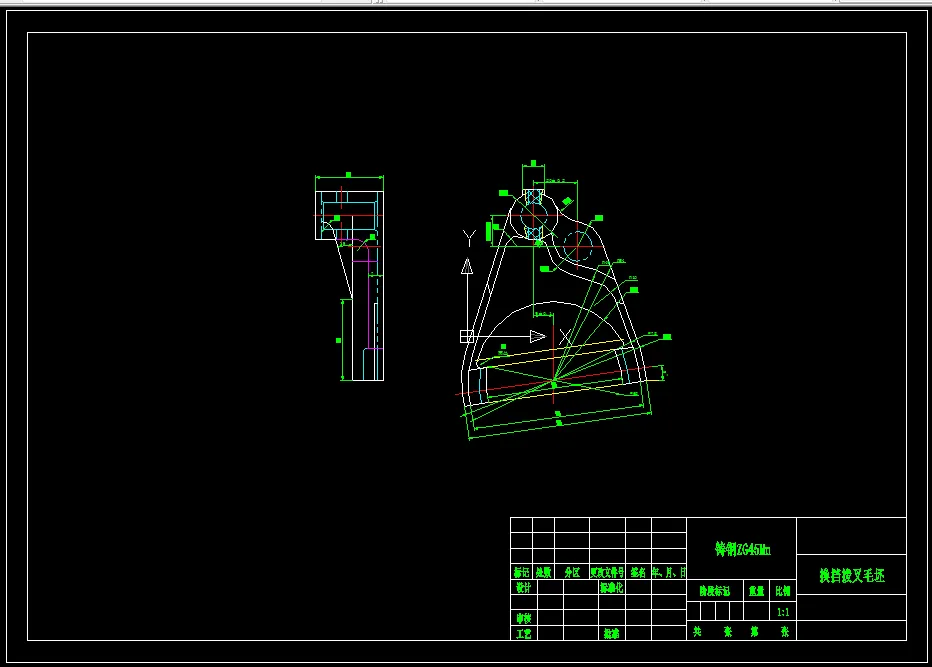
Task: Select the dashed circle in fork view
Action: (577, 245)
